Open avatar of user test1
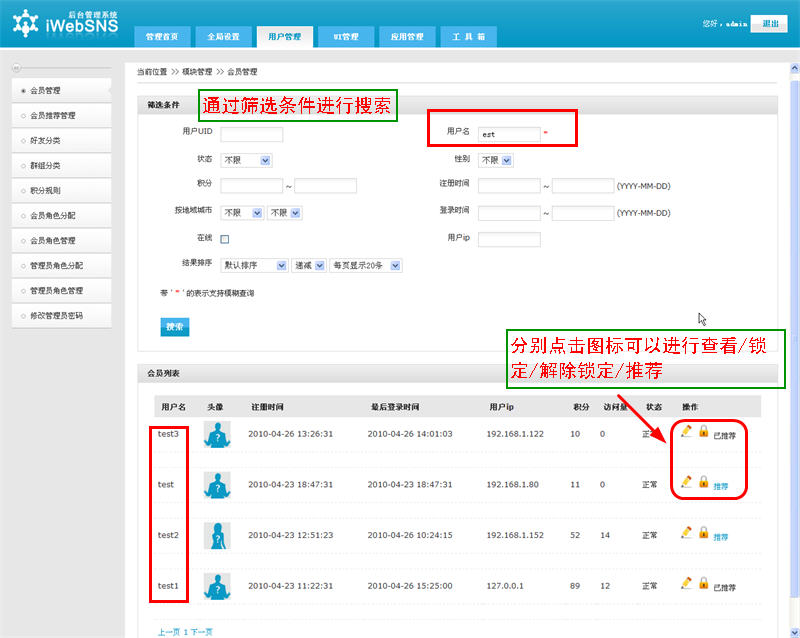Screen dimensions: 800x638 pos(217,586)
